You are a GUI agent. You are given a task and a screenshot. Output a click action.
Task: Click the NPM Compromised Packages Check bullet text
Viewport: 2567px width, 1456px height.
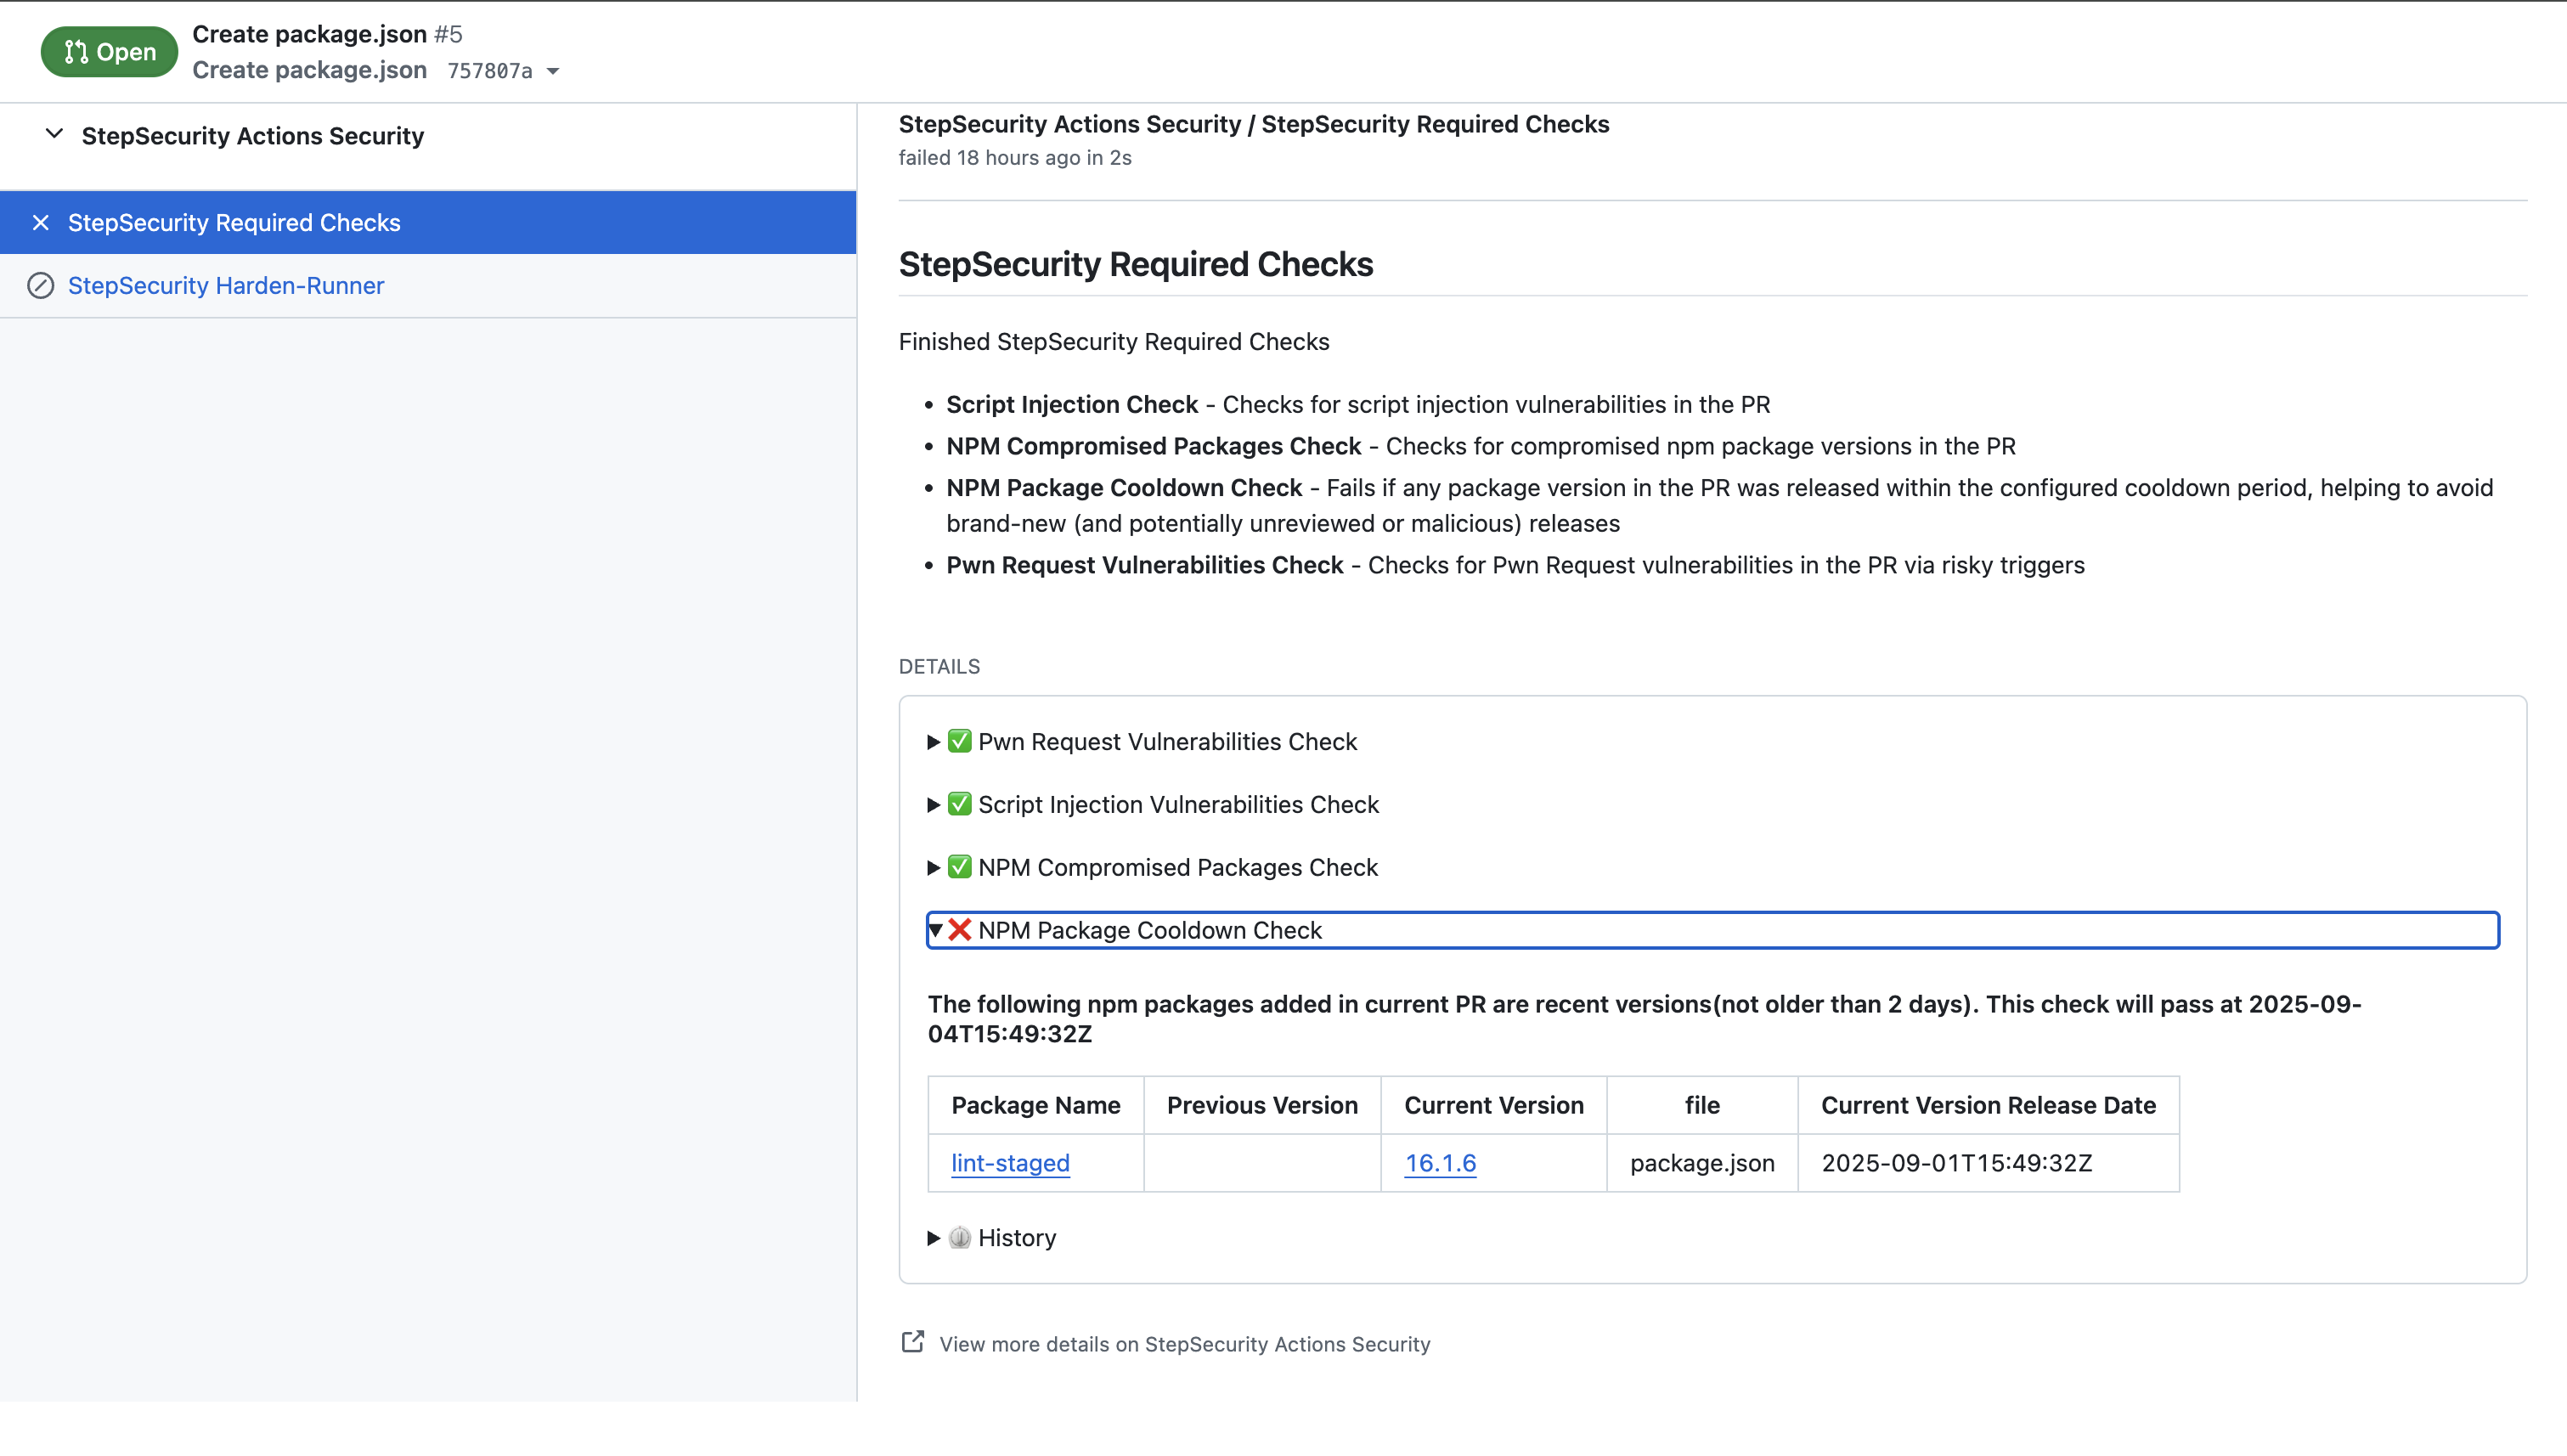(x=1481, y=446)
